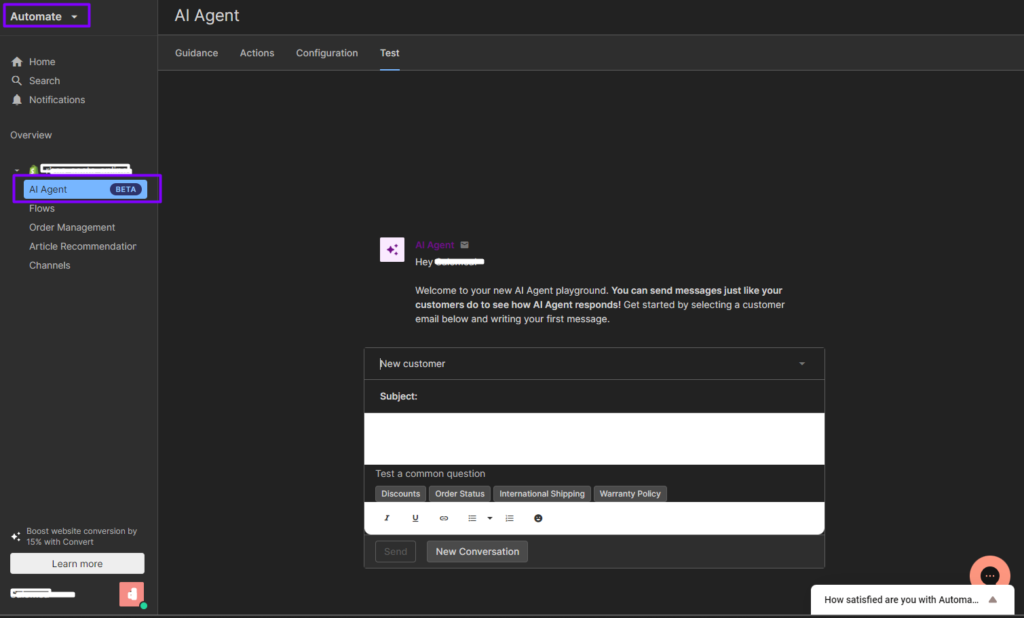
Task: Click the satisfaction survey text
Action: (x=901, y=600)
